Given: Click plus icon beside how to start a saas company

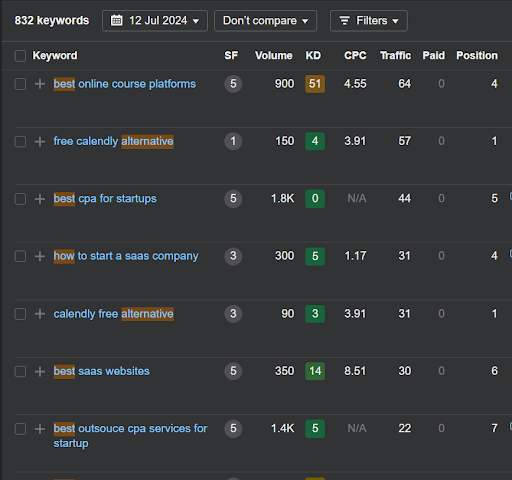Looking at the screenshot, I should click(x=40, y=256).
